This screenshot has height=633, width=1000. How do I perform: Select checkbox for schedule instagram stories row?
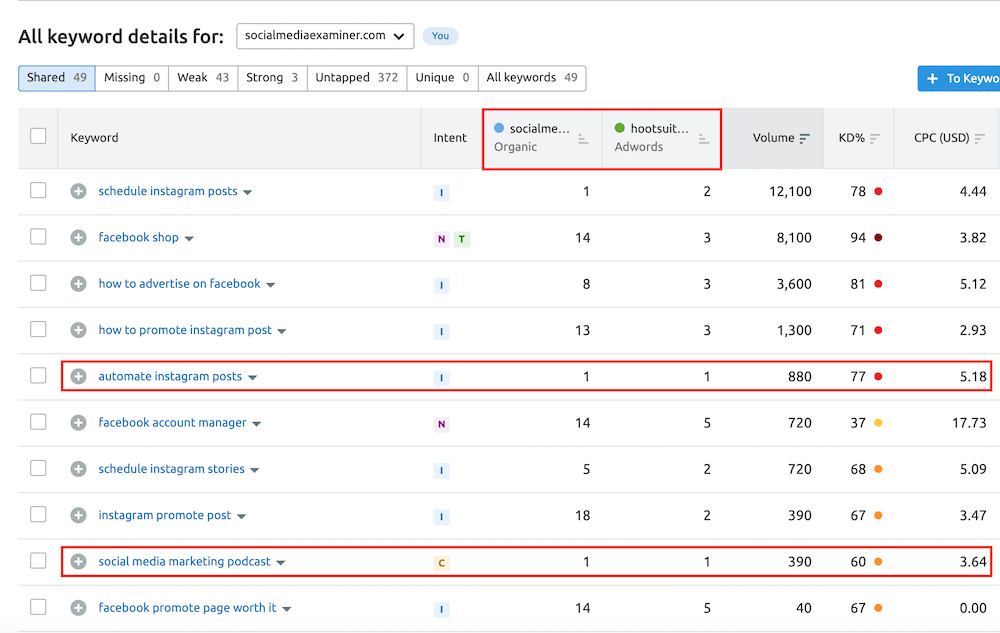pos(38,469)
